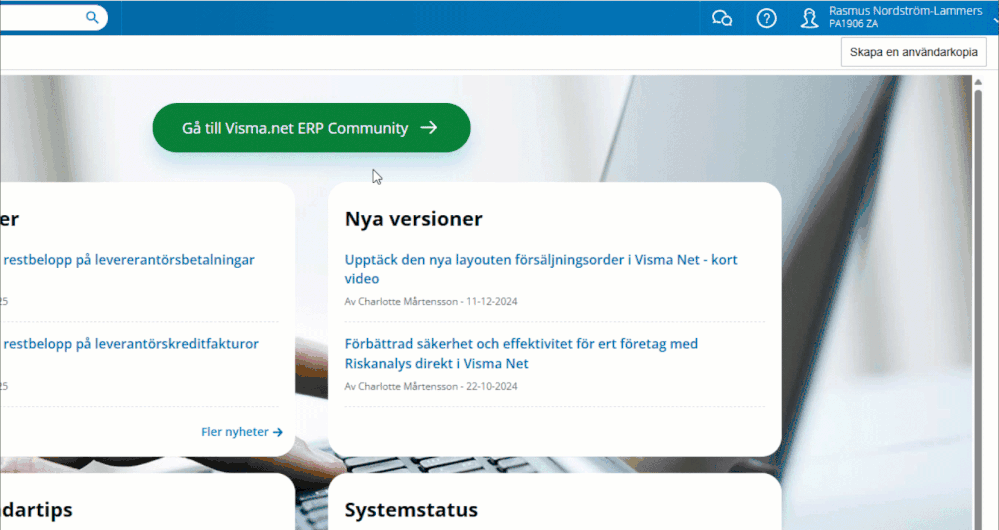Click the scrollbar up arrow

click(978, 82)
